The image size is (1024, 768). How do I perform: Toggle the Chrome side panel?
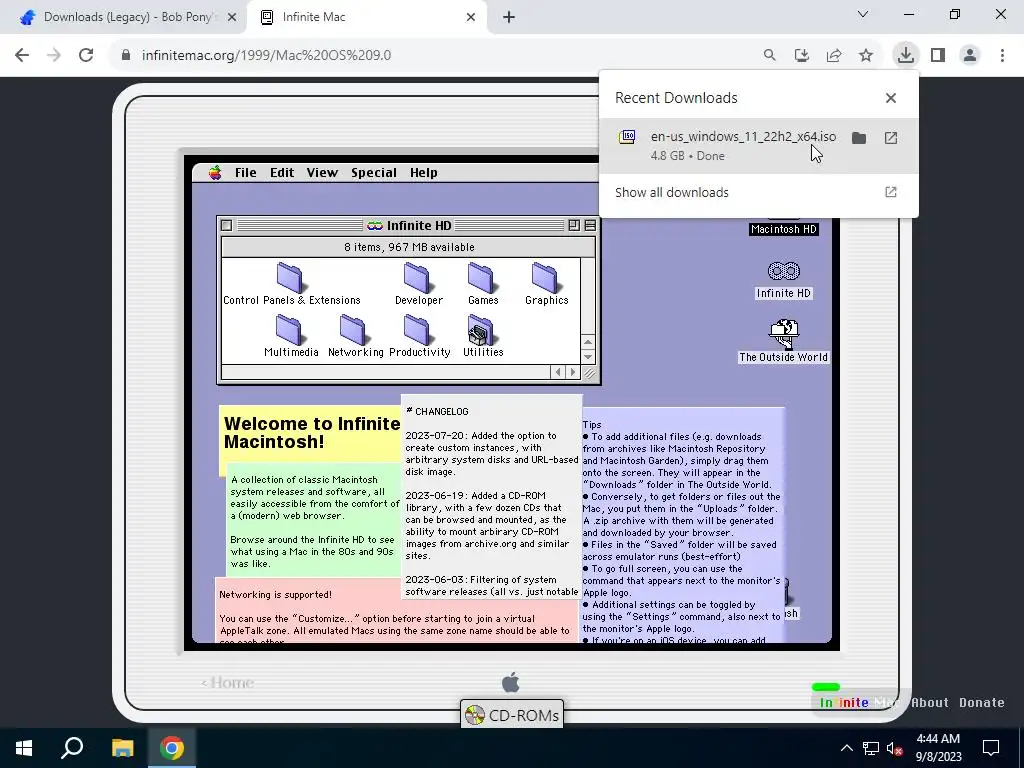coord(938,55)
